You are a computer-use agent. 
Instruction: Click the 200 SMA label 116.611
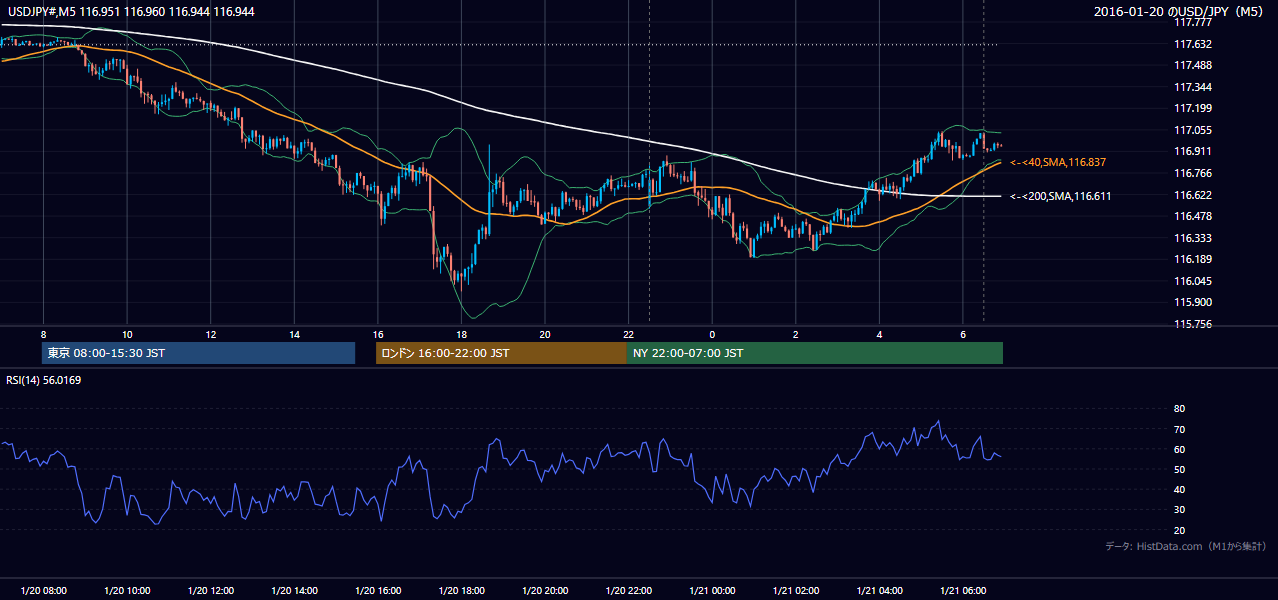pos(1060,197)
